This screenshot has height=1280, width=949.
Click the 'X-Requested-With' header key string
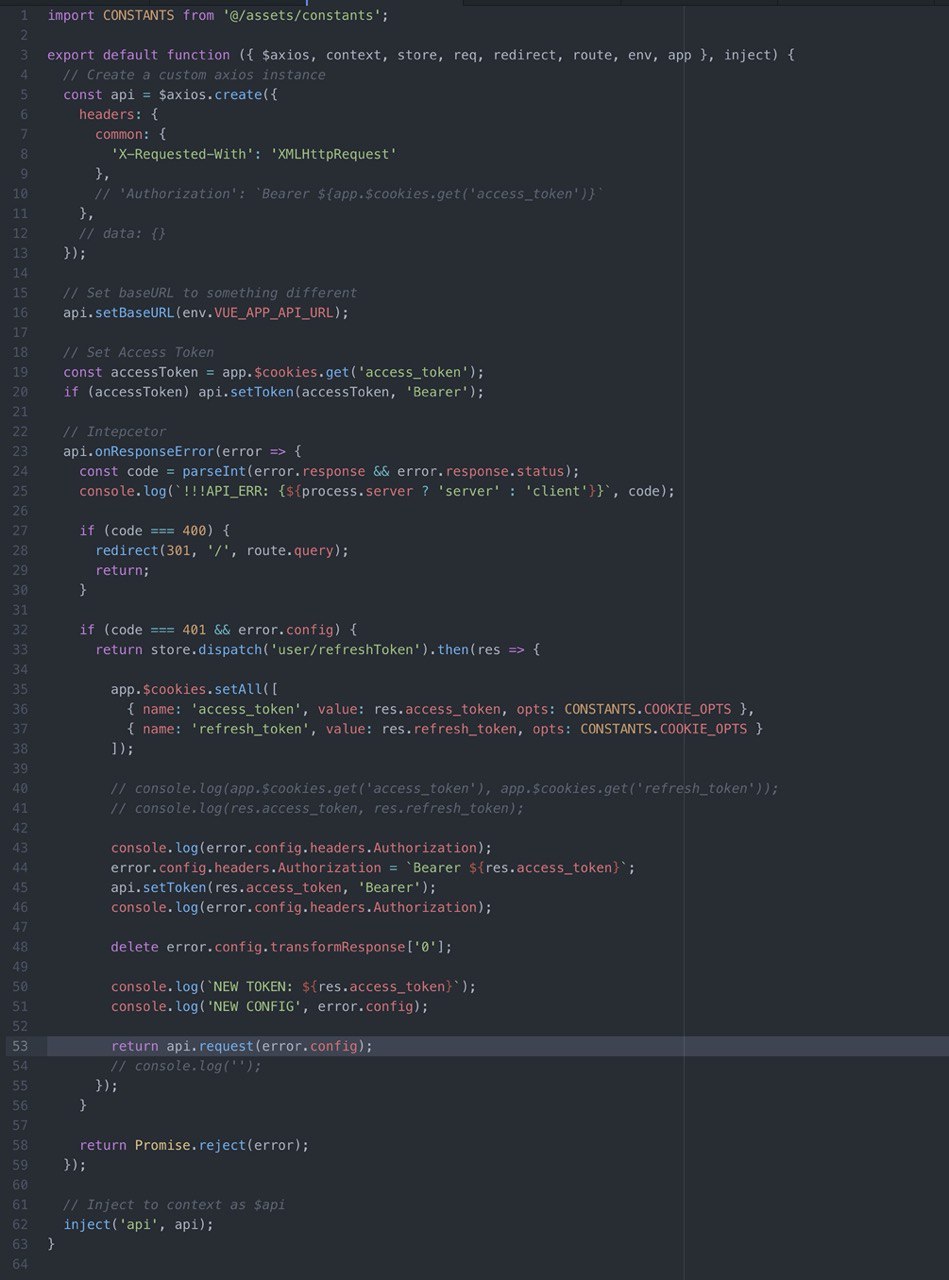pos(182,154)
